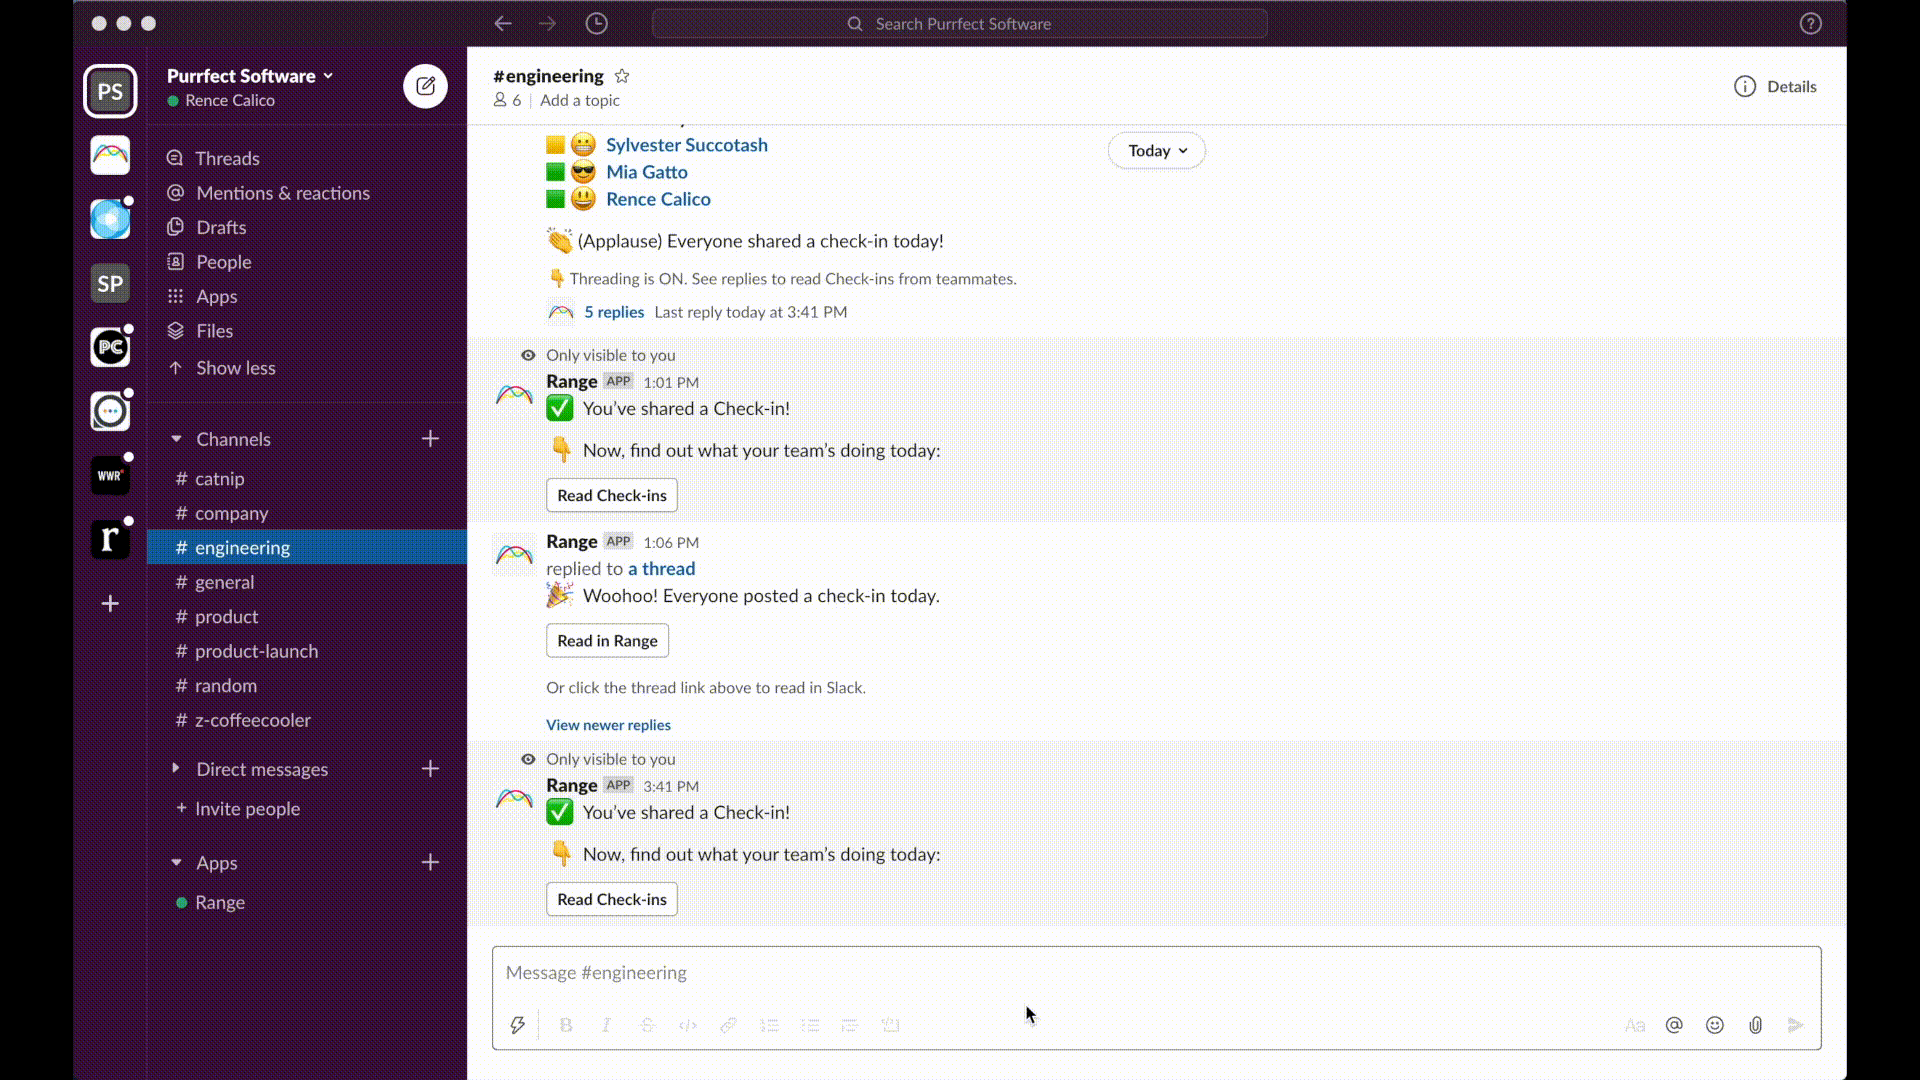Toggle italic formatting in composer

click(x=606, y=1025)
